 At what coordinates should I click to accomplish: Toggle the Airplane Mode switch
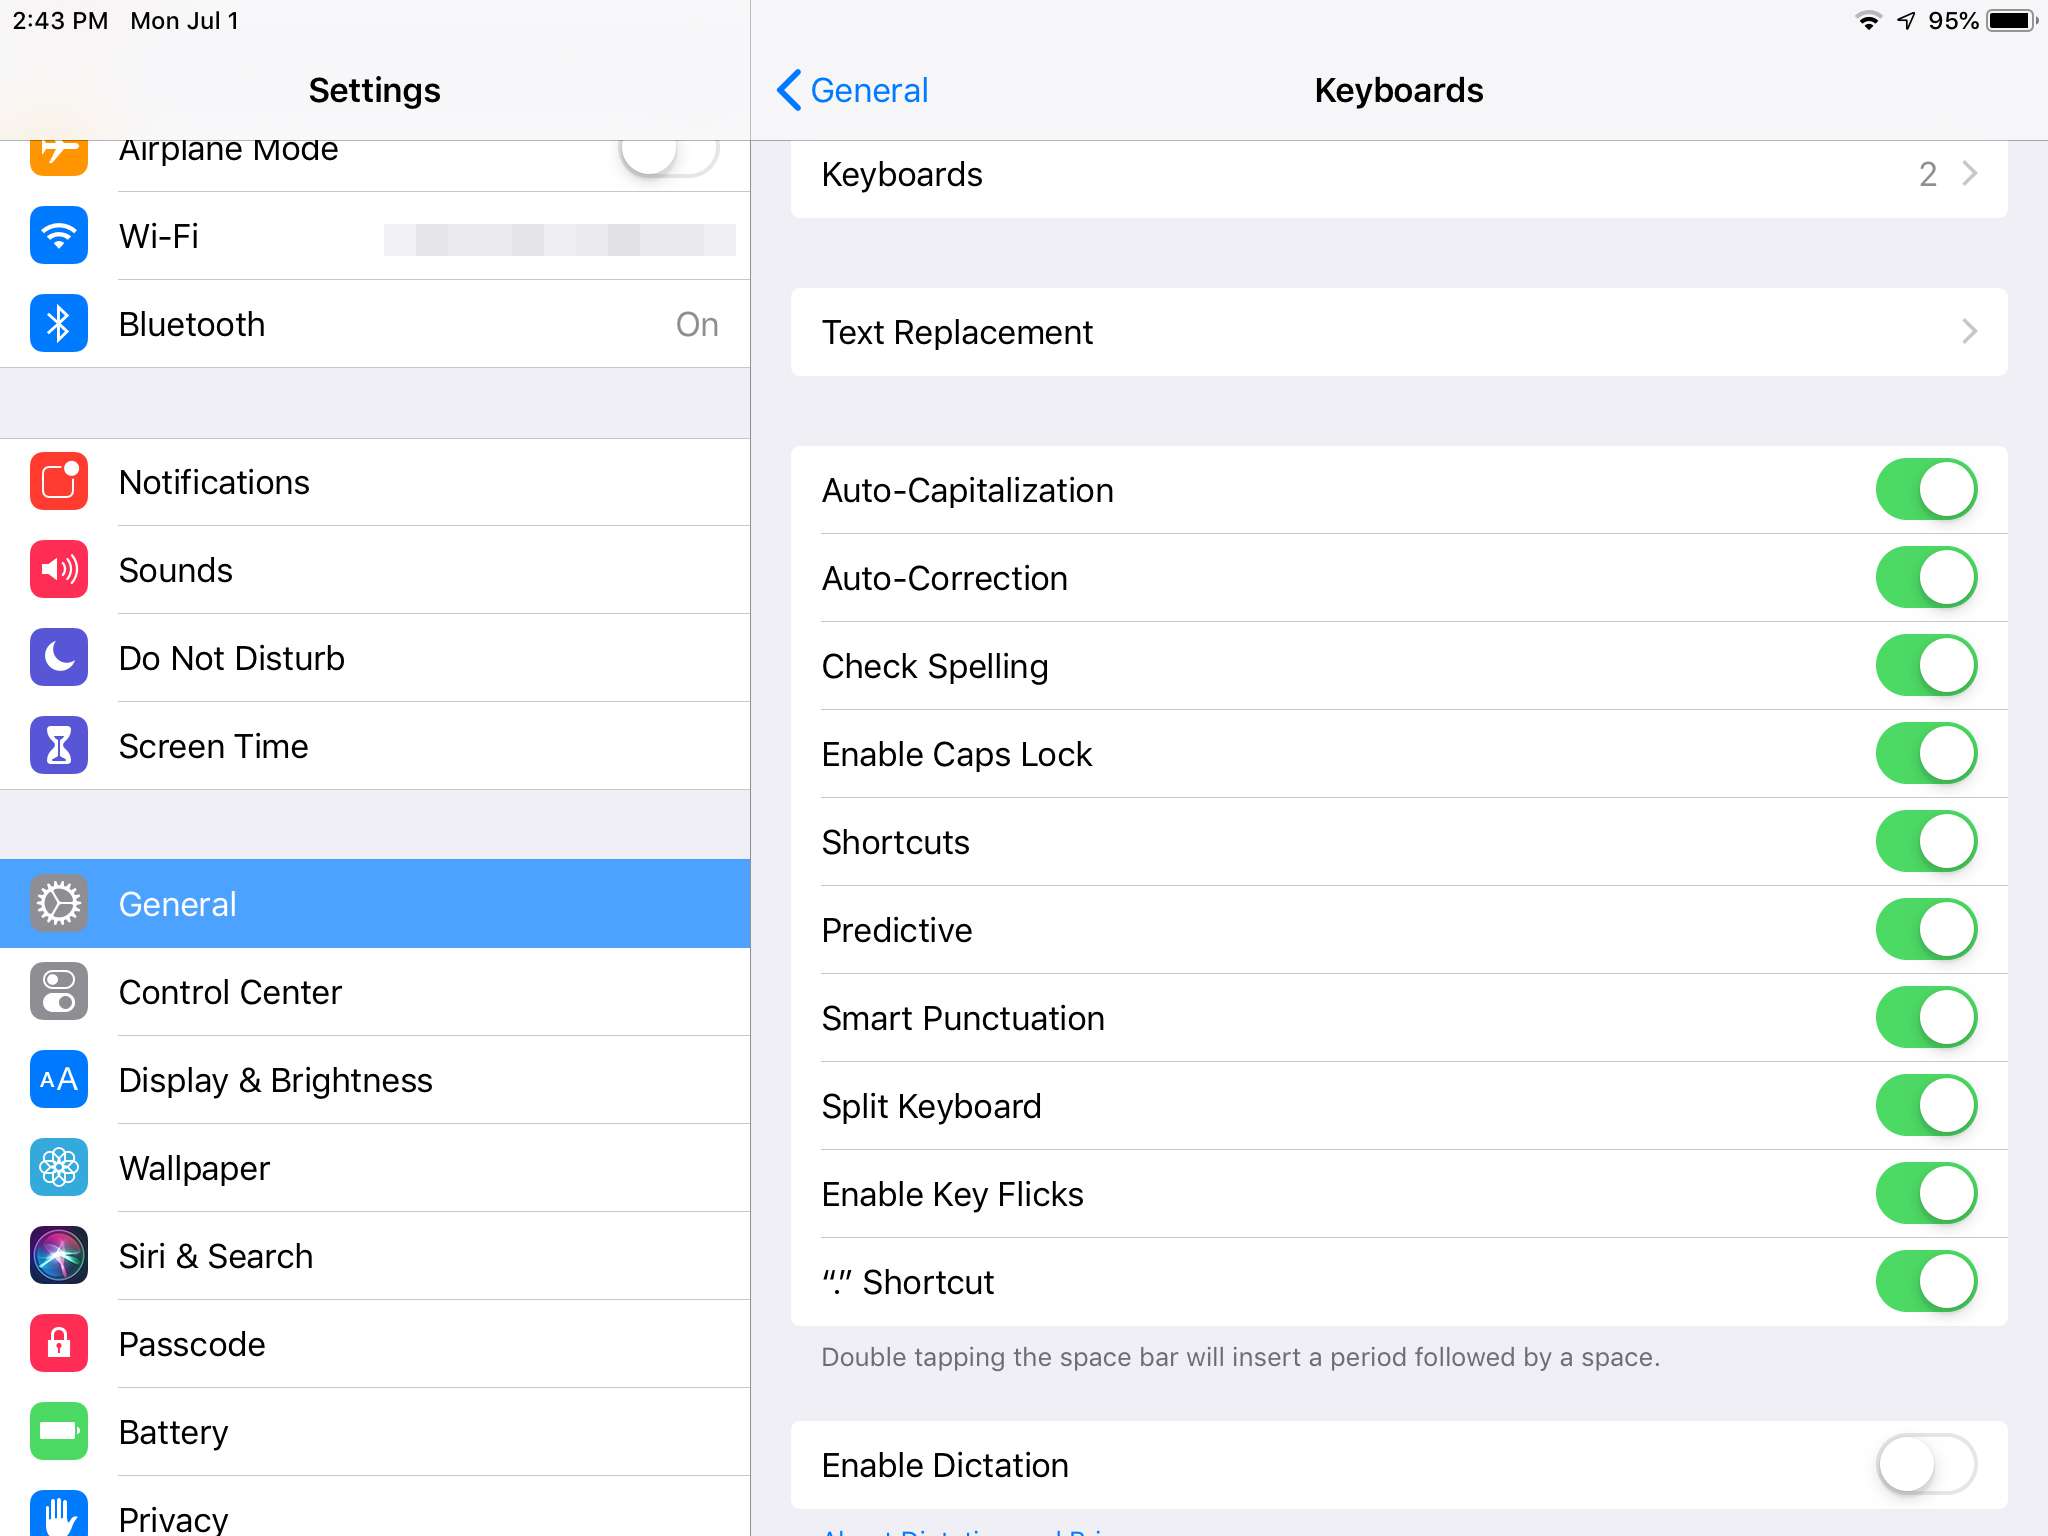668,158
